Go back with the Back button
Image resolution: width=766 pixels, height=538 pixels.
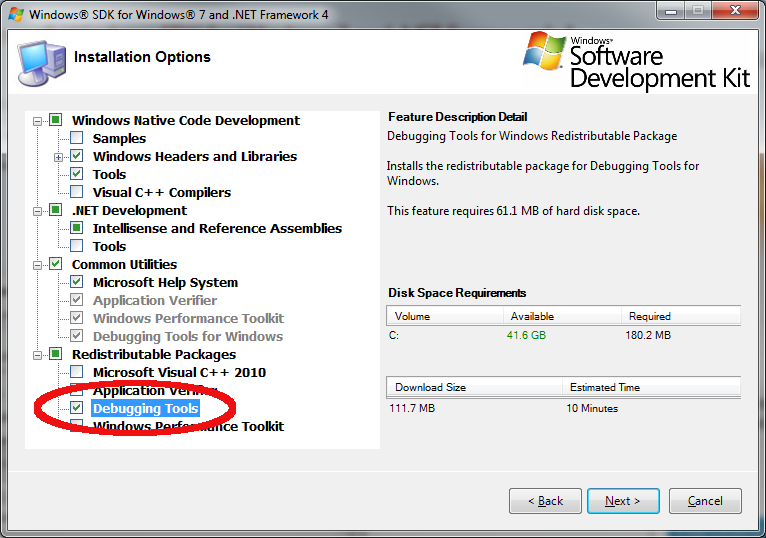tap(545, 501)
